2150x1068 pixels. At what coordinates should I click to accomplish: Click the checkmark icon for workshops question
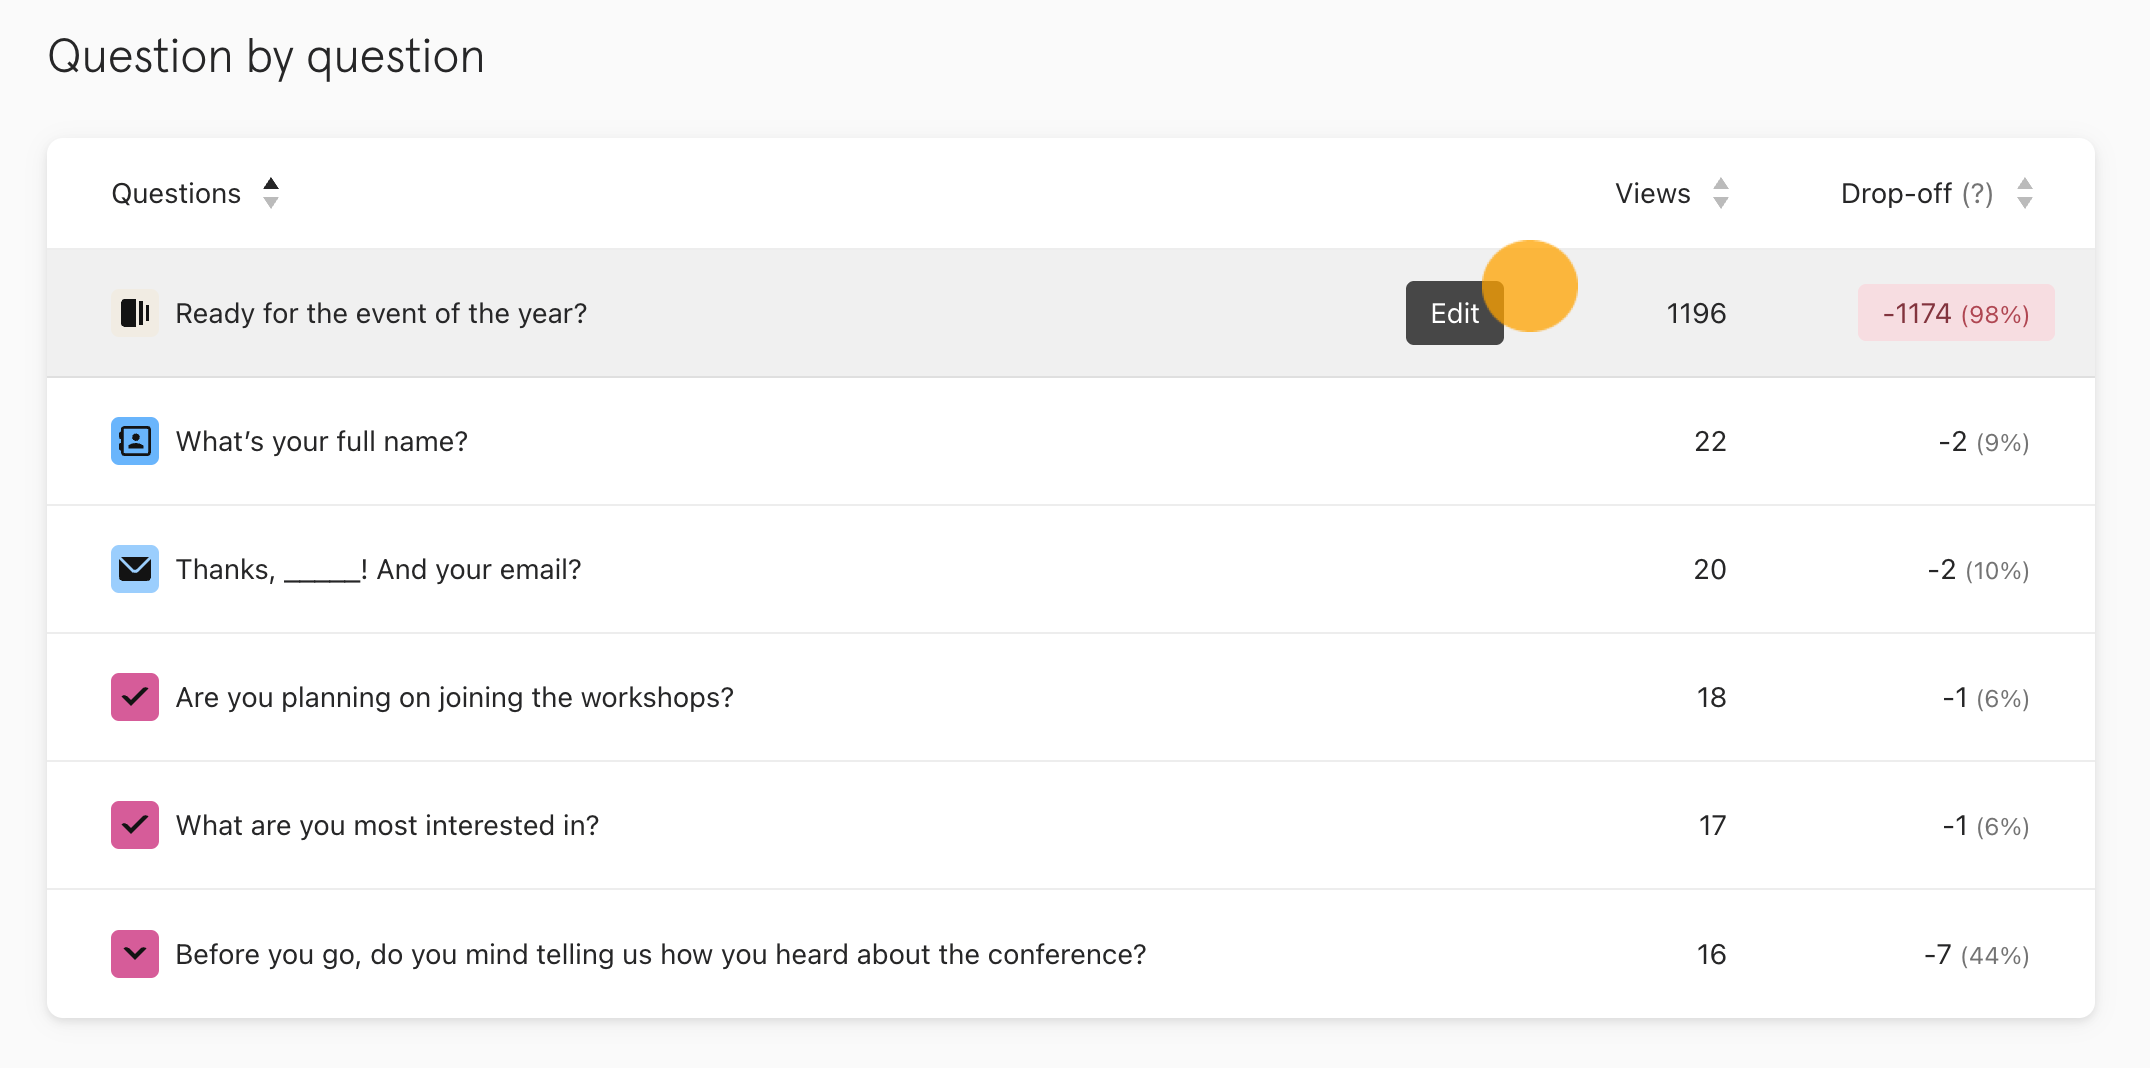135,697
